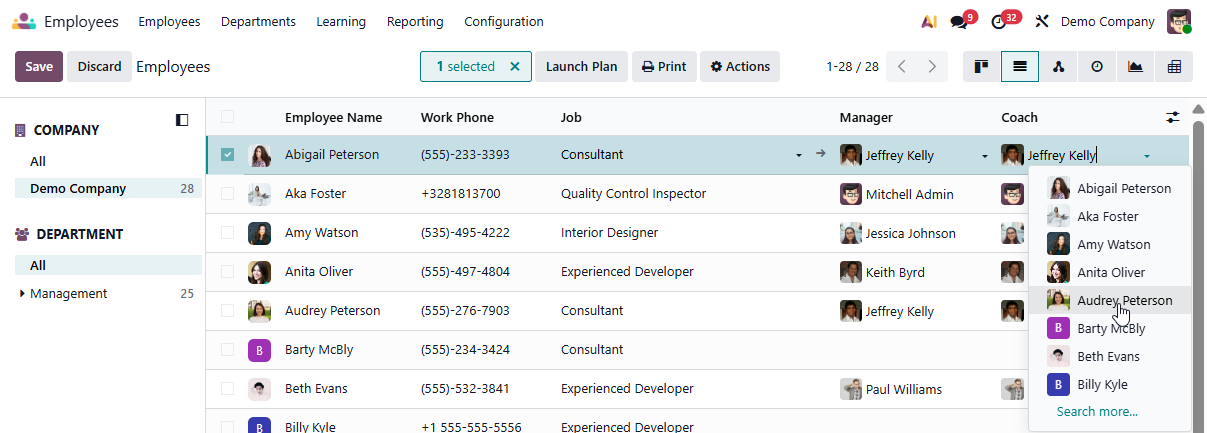Click the Search more... link

pyautogui.click(x=1097, y=411)
